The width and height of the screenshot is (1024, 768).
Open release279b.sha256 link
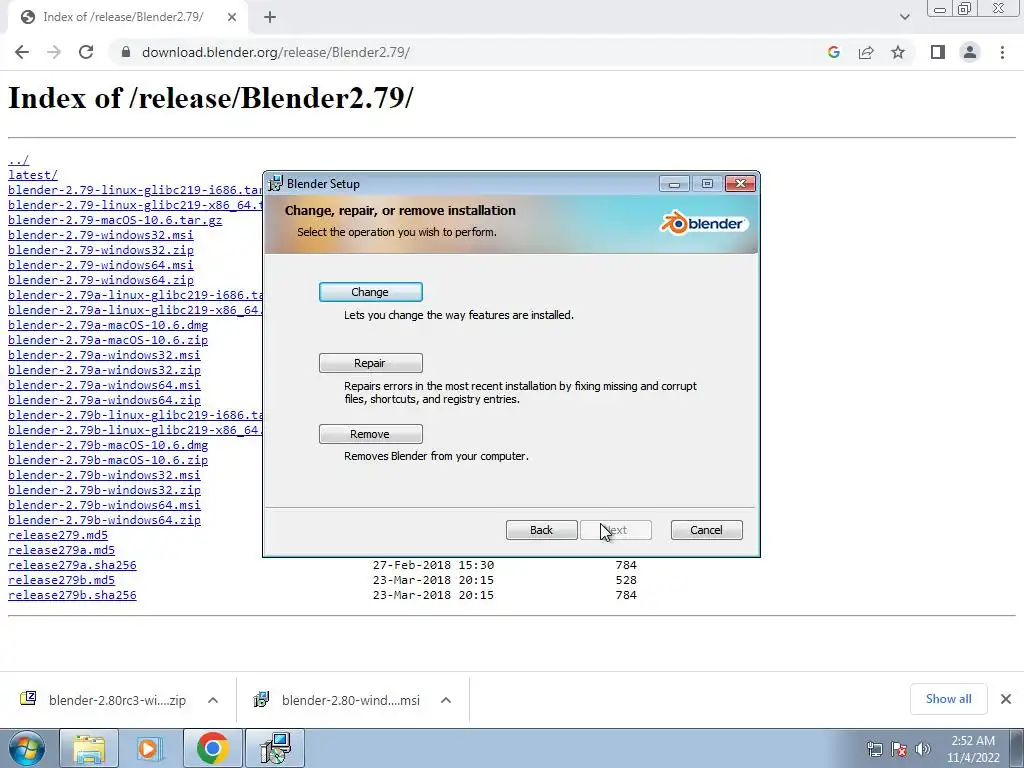click(72, 596)
